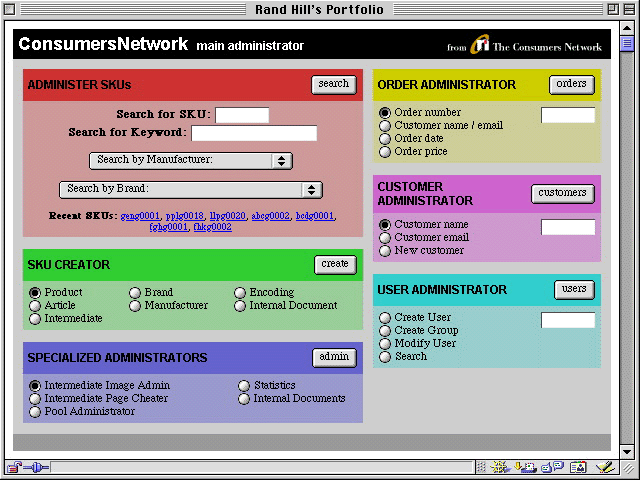640x480 pixels.
Task: Select Intermediate radio in SKU Creator
Action: tap(35, 319)
